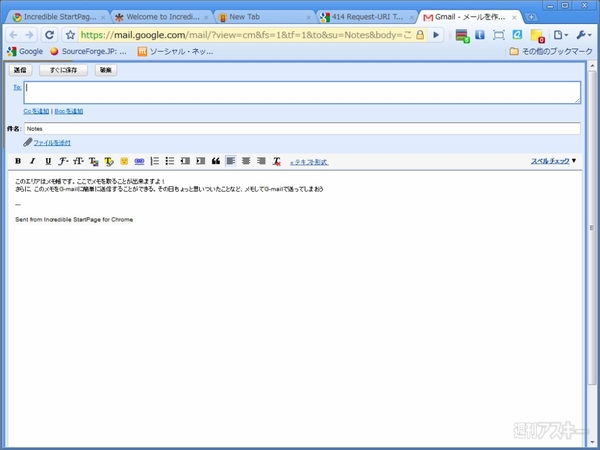Screen dimensions: 600x450
Task: Click the Discard (破棄) button
Action: (x=106, y=70)
